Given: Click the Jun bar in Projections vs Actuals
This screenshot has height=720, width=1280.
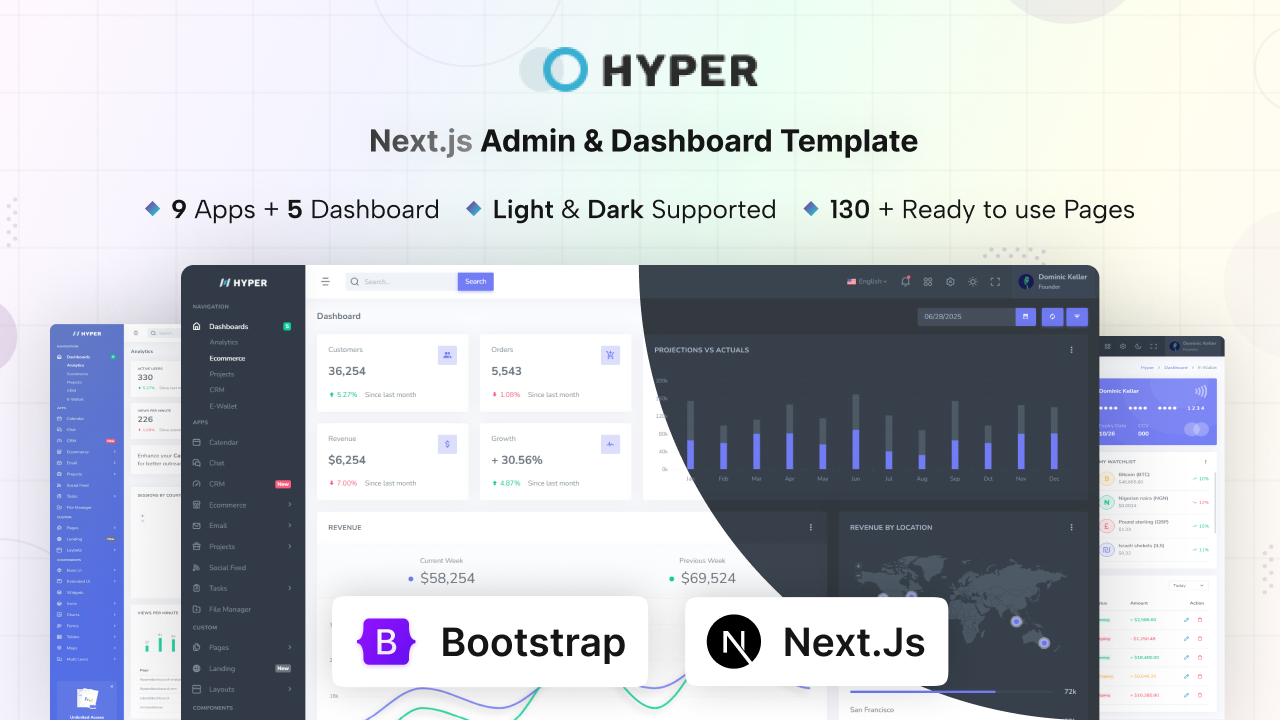Looking at the screenshot, I should pos(856,432).
